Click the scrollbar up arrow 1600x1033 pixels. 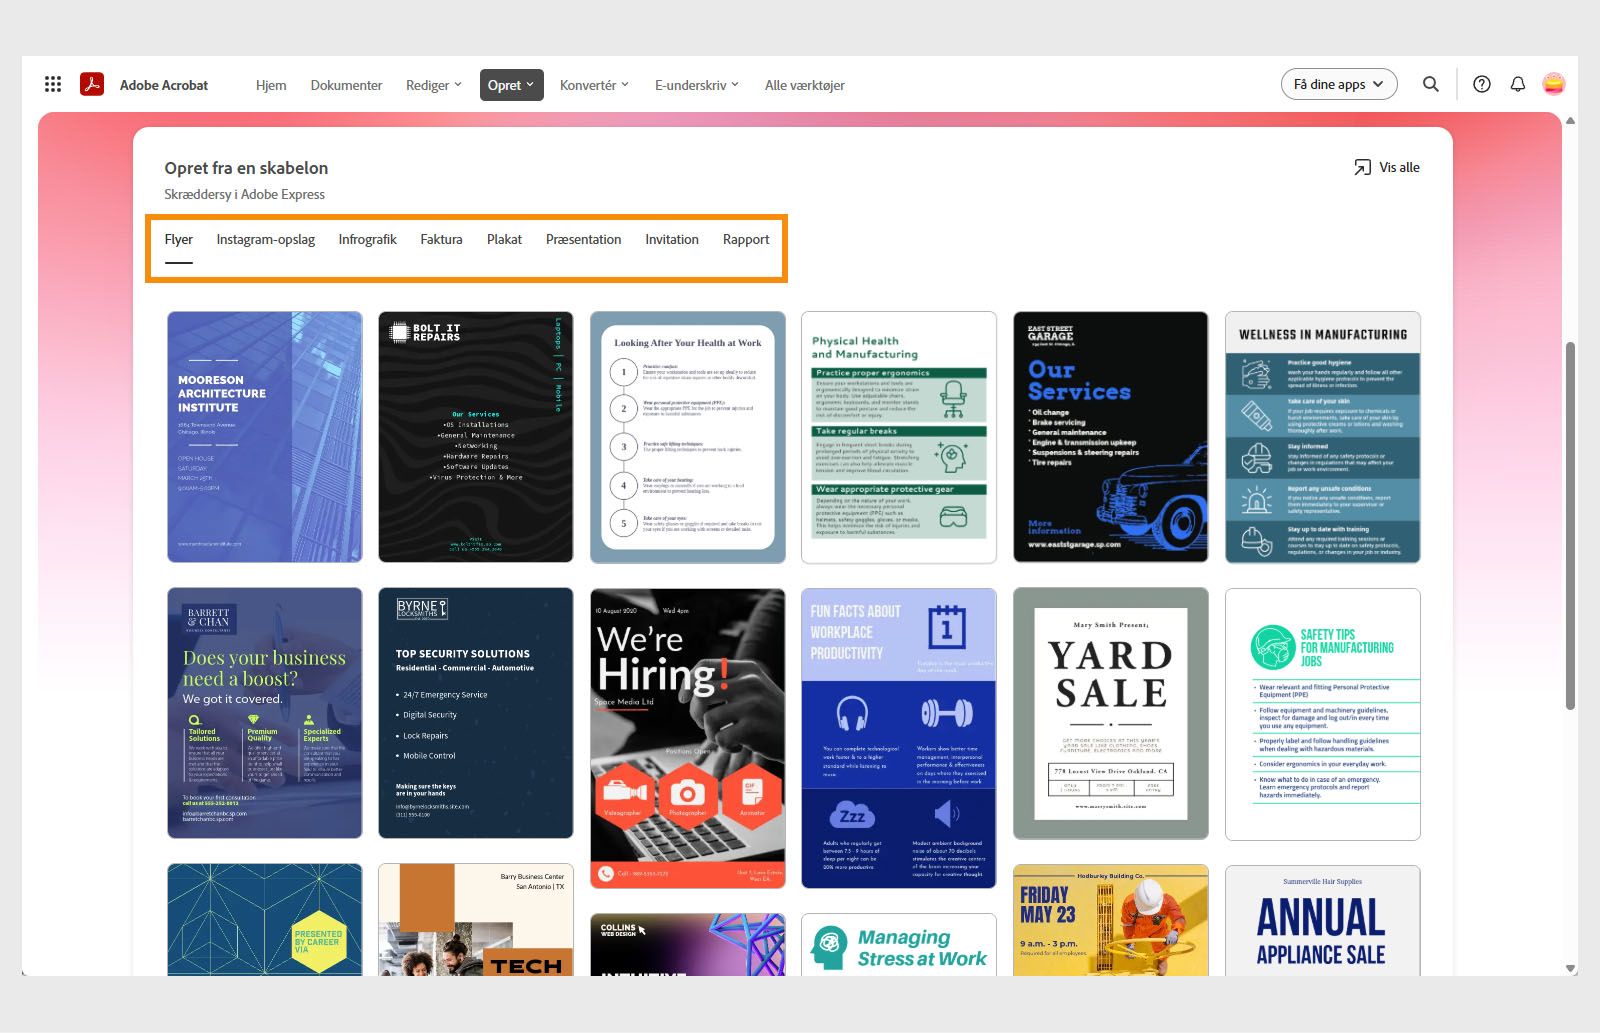pyautogui.click(x=1570, y=120)
